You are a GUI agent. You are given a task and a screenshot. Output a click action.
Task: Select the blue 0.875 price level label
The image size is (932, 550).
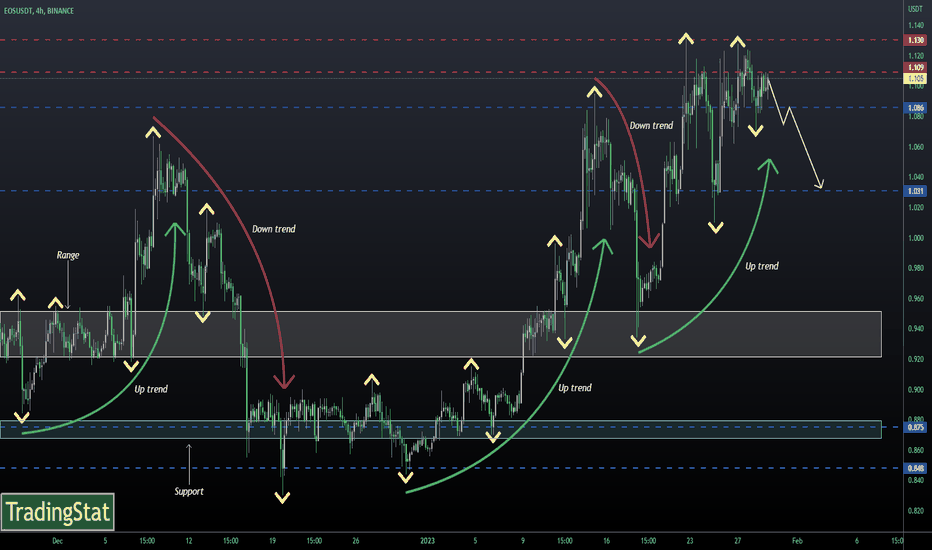point(915,427)
